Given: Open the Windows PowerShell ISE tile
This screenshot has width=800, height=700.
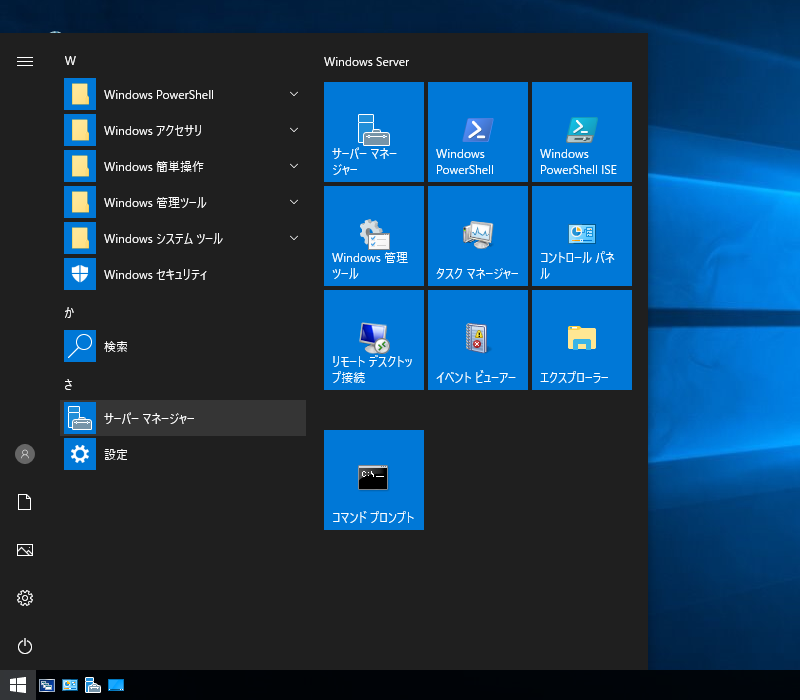Looking at the screenshot, I should 582,132.
